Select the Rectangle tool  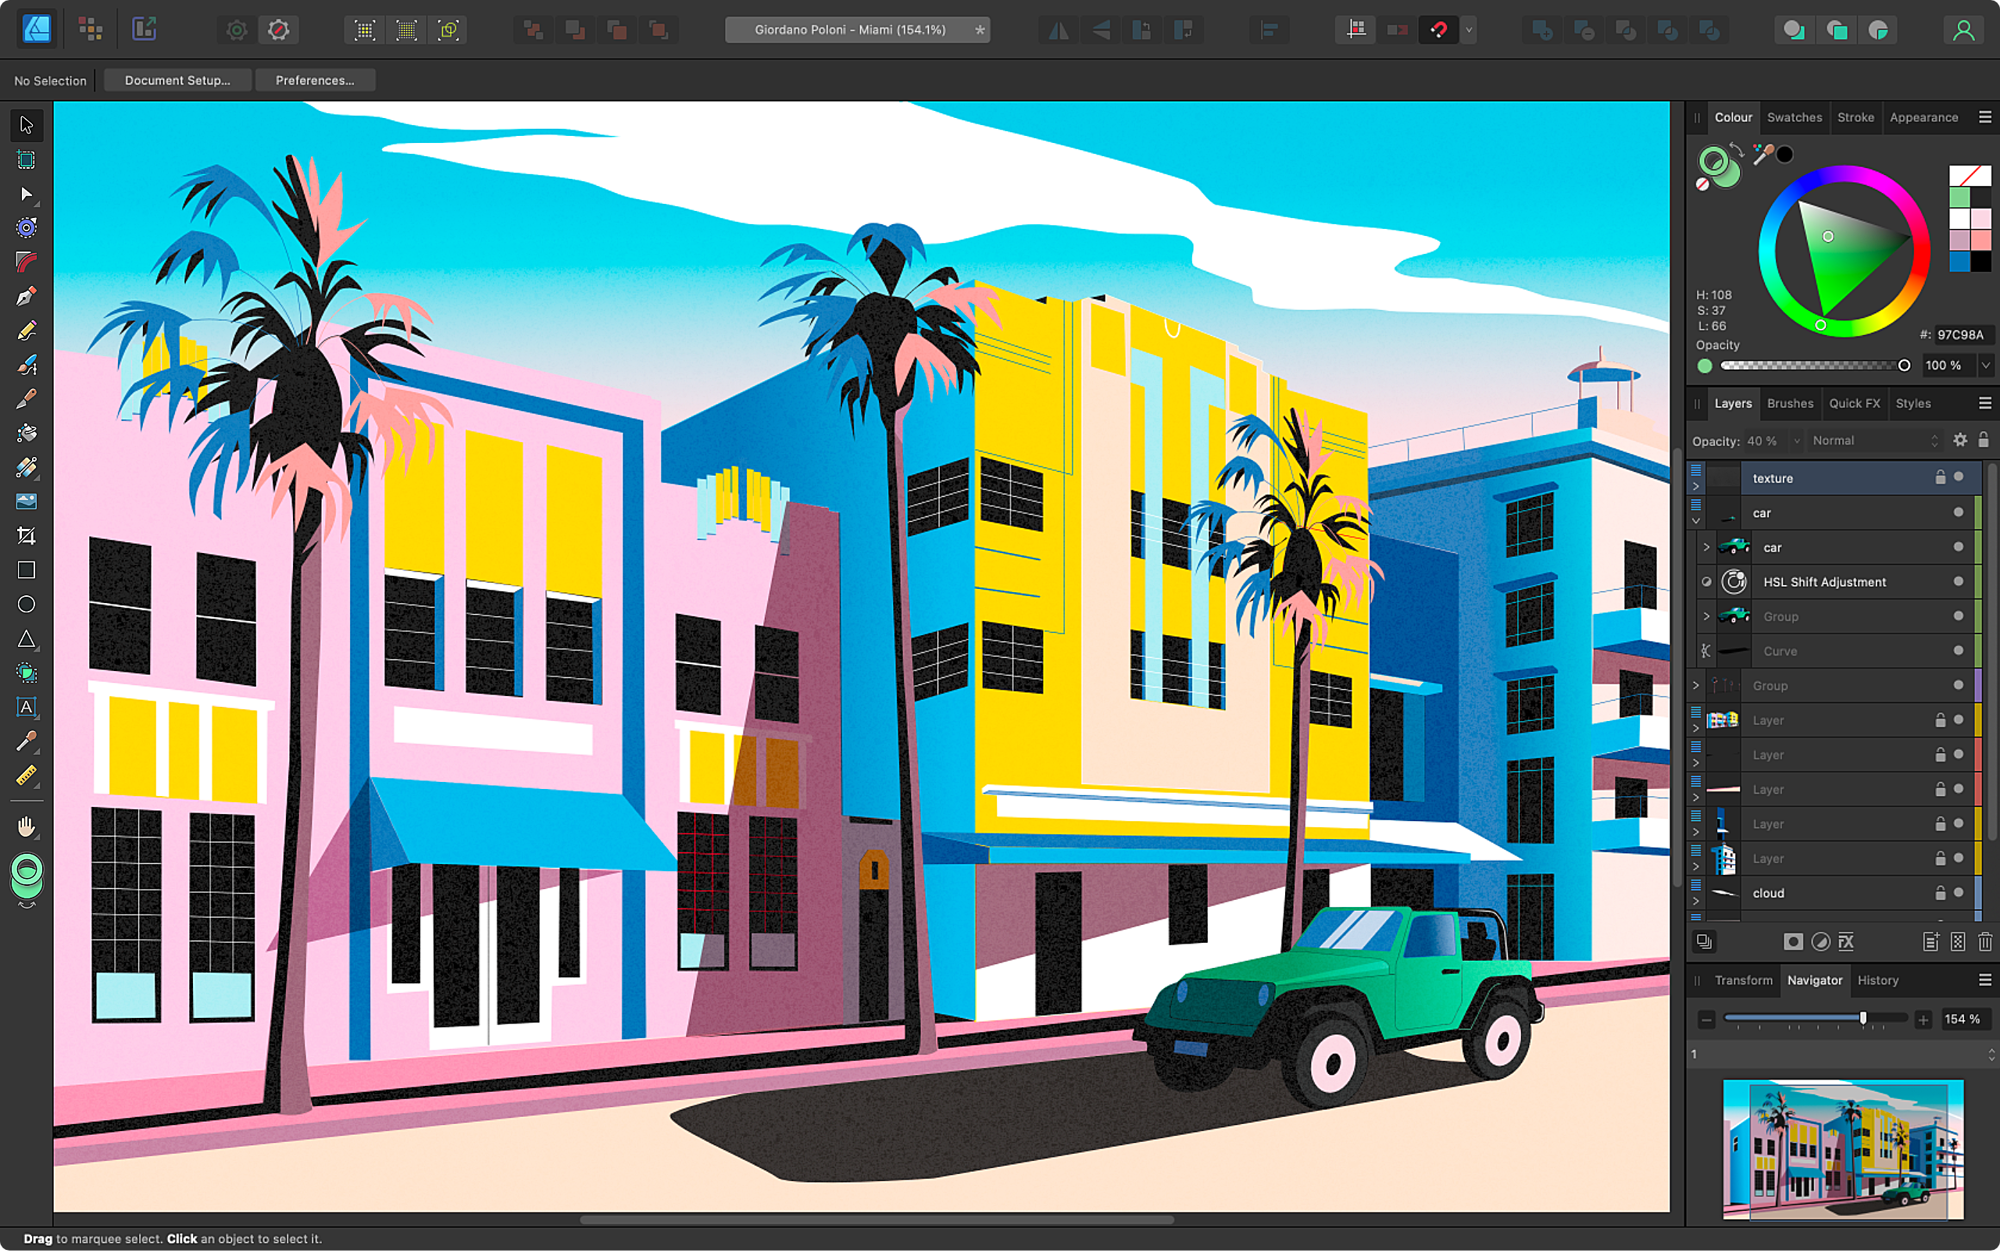(x=25, y=570)
